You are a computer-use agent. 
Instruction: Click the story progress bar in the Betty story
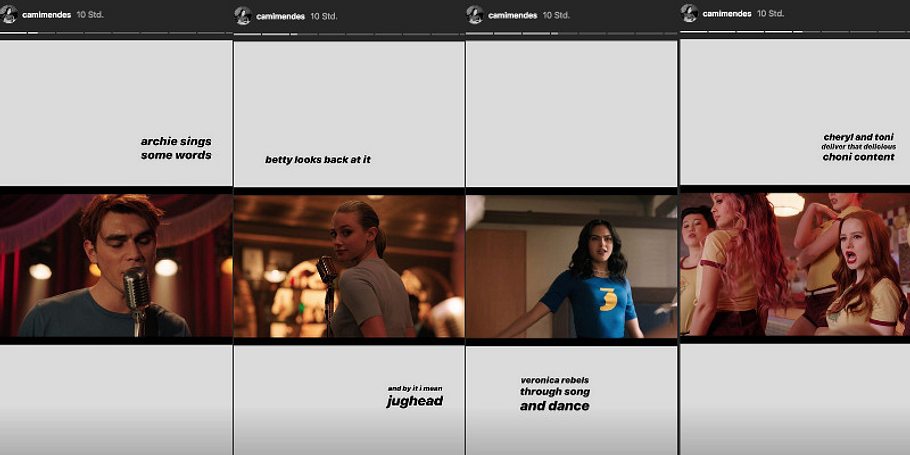(x=349, y=34)
